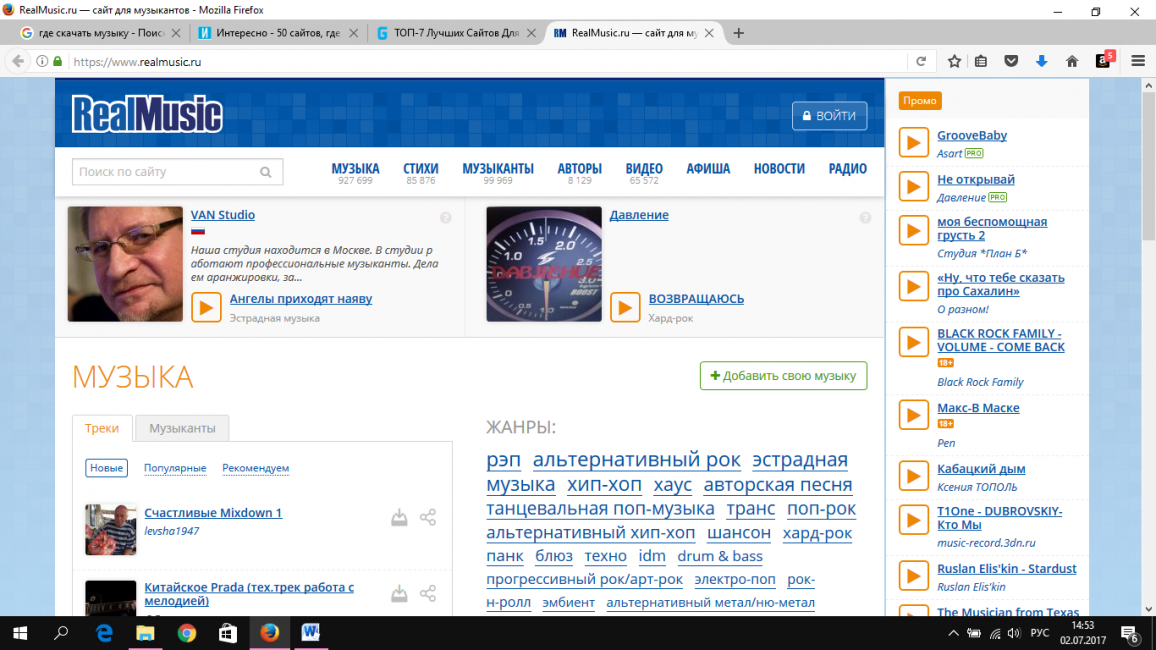The height and width of the screenshot is (650, 1156).
Task: Filter tracks by Популярные
Action: tap(175, 468)
